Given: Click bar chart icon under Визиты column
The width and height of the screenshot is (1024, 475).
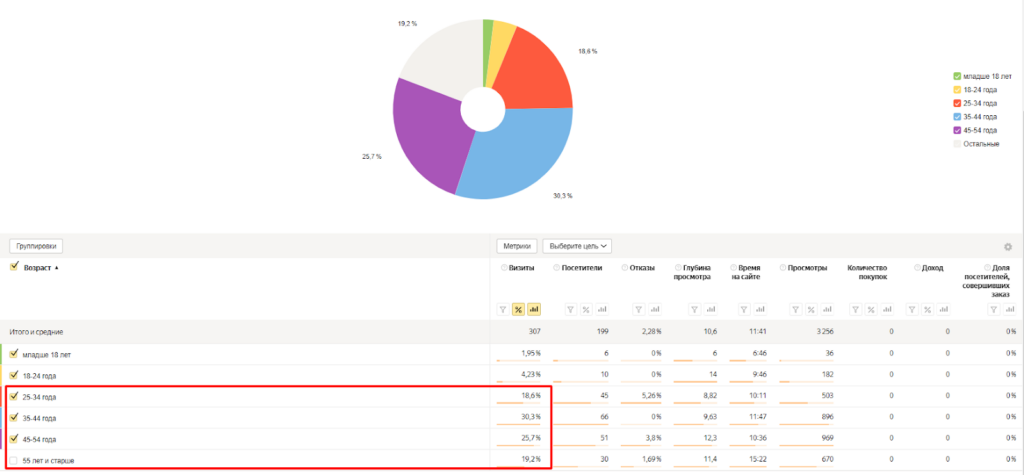Looking at the screenshot, I should (533, 309).
